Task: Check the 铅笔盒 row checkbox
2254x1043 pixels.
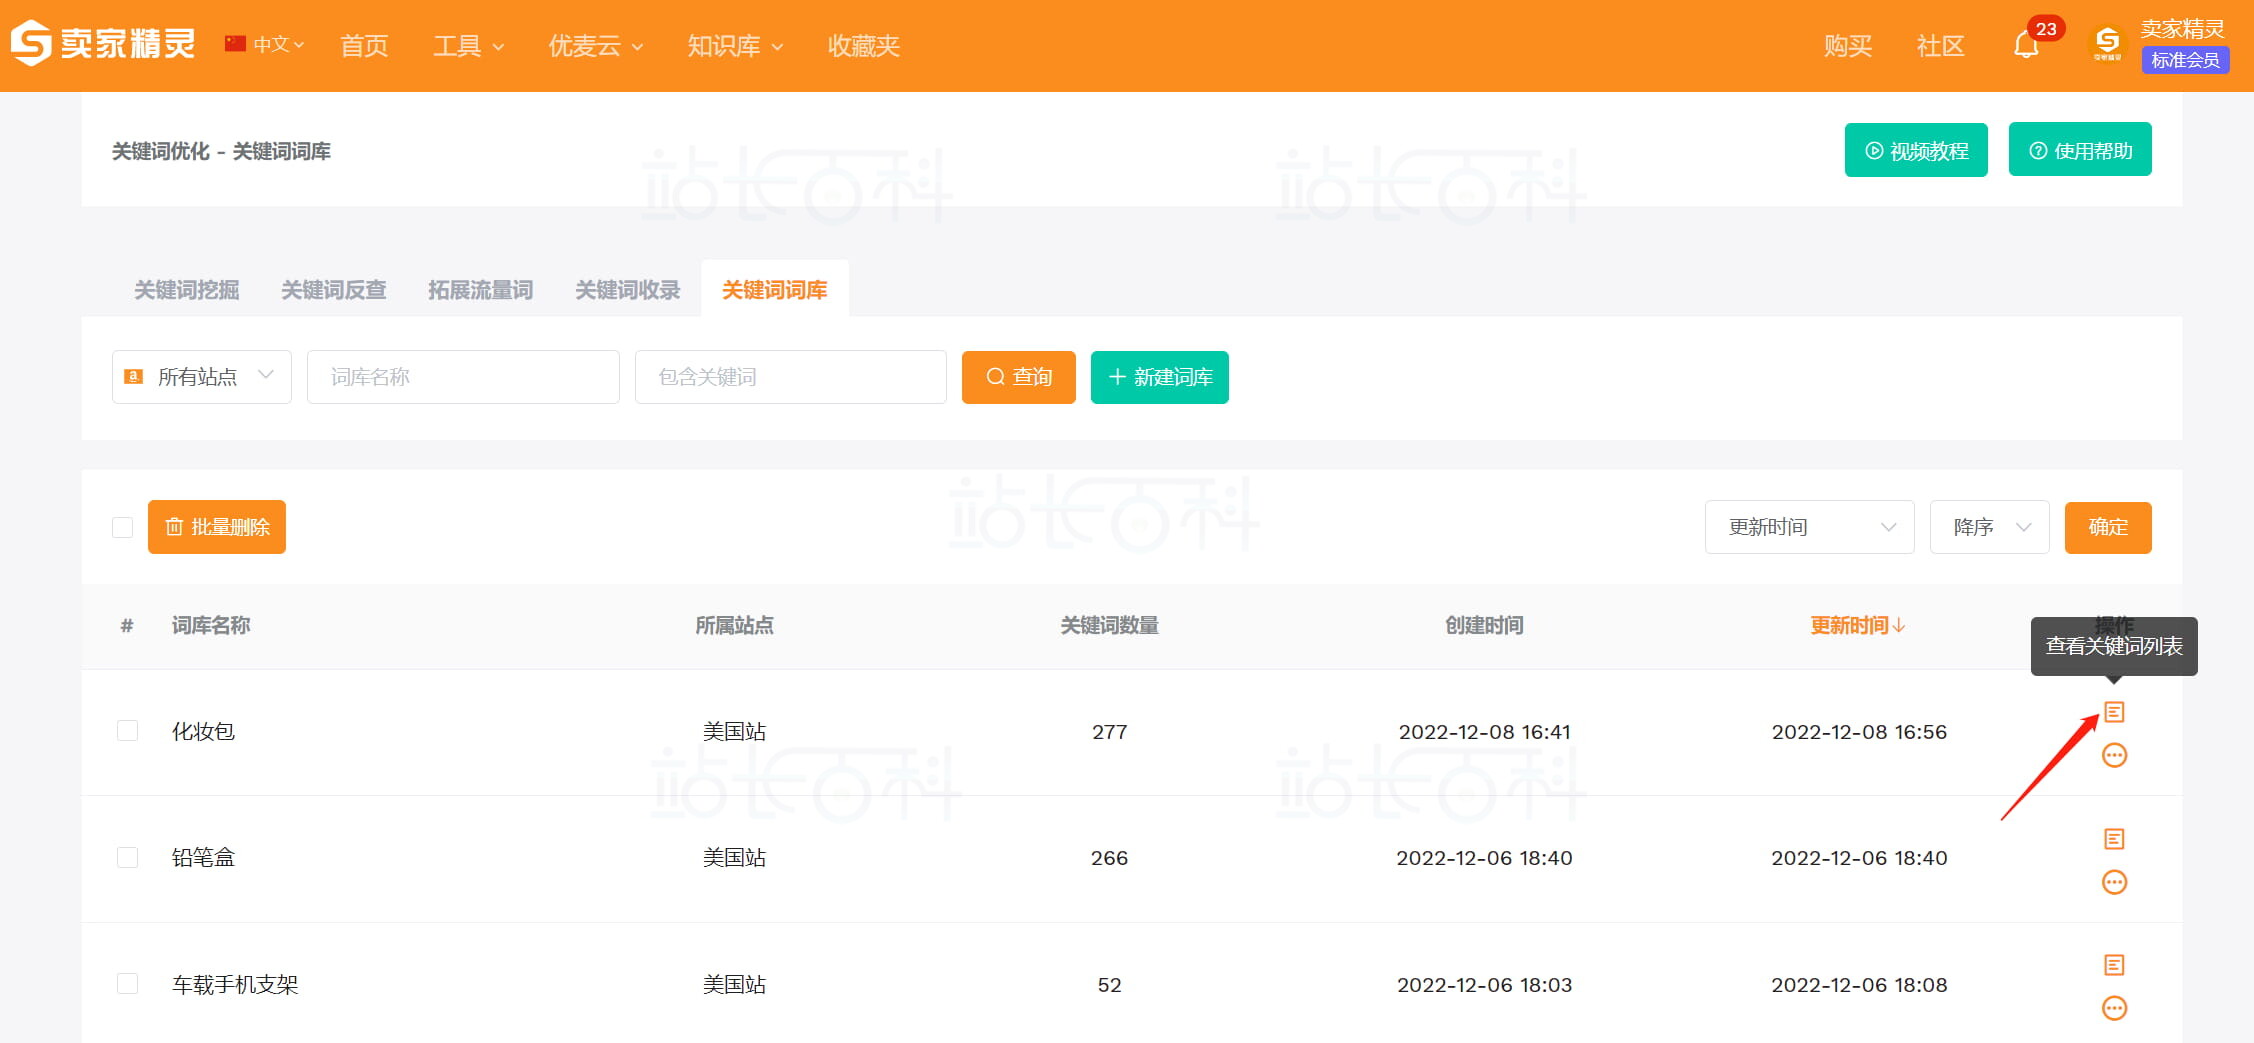Action: [127, 857]
